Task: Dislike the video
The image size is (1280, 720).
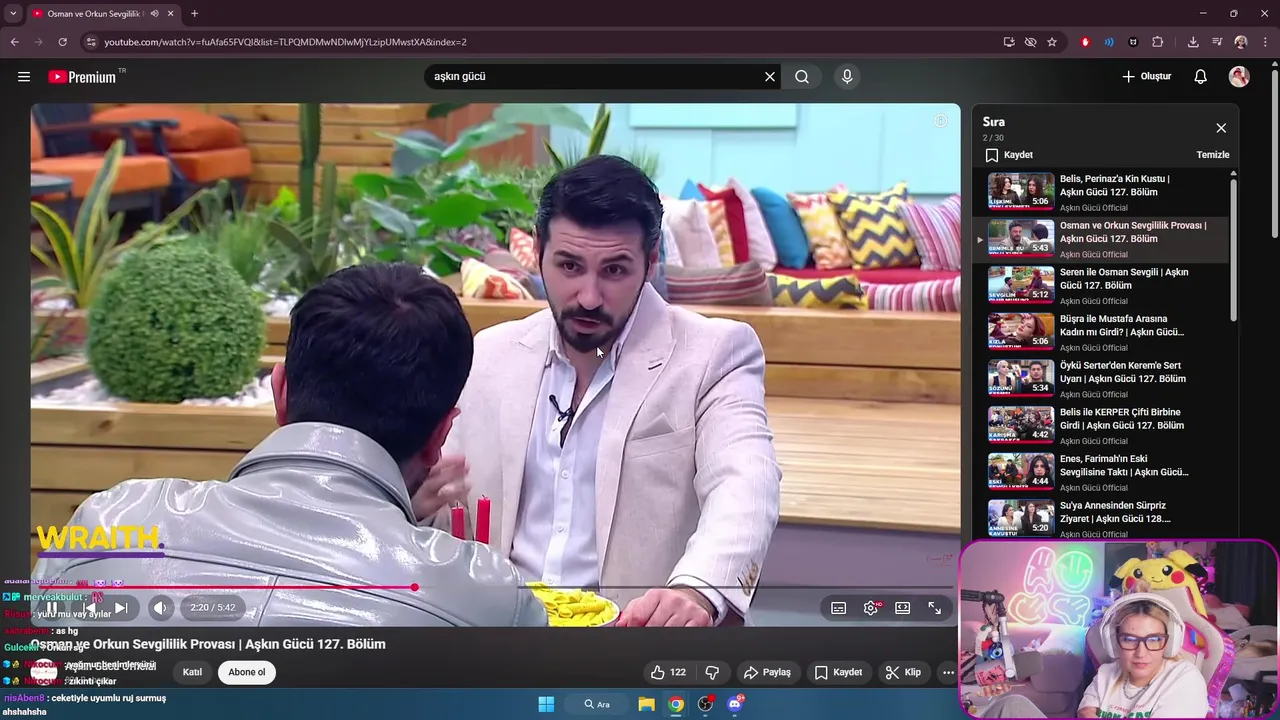Action: 712,672
